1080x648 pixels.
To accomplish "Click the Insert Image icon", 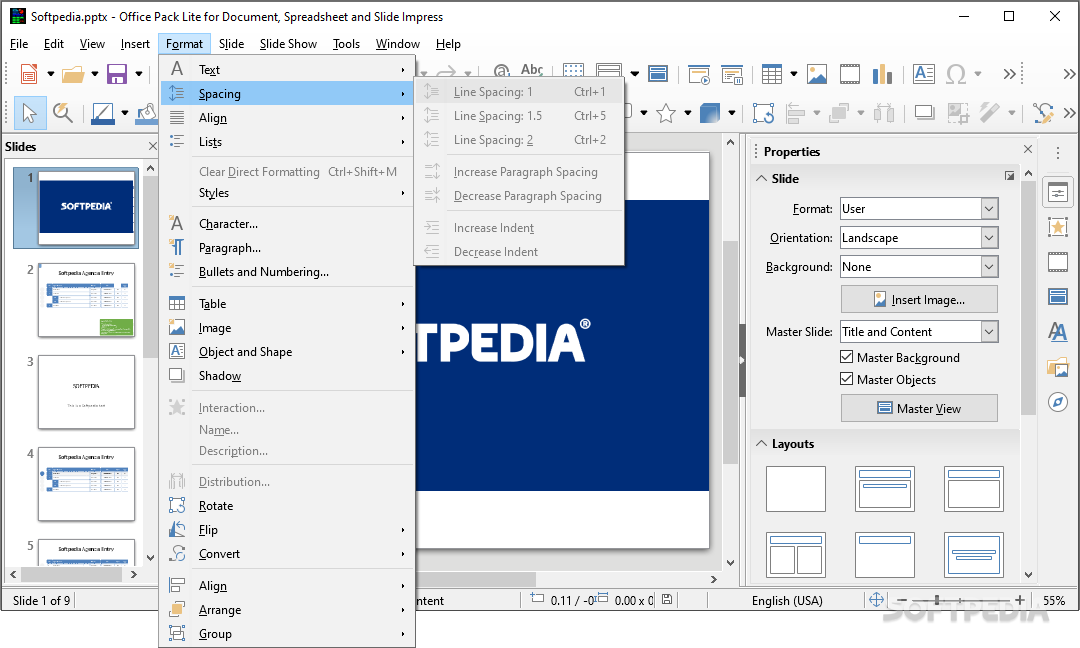I will point(817,74).
